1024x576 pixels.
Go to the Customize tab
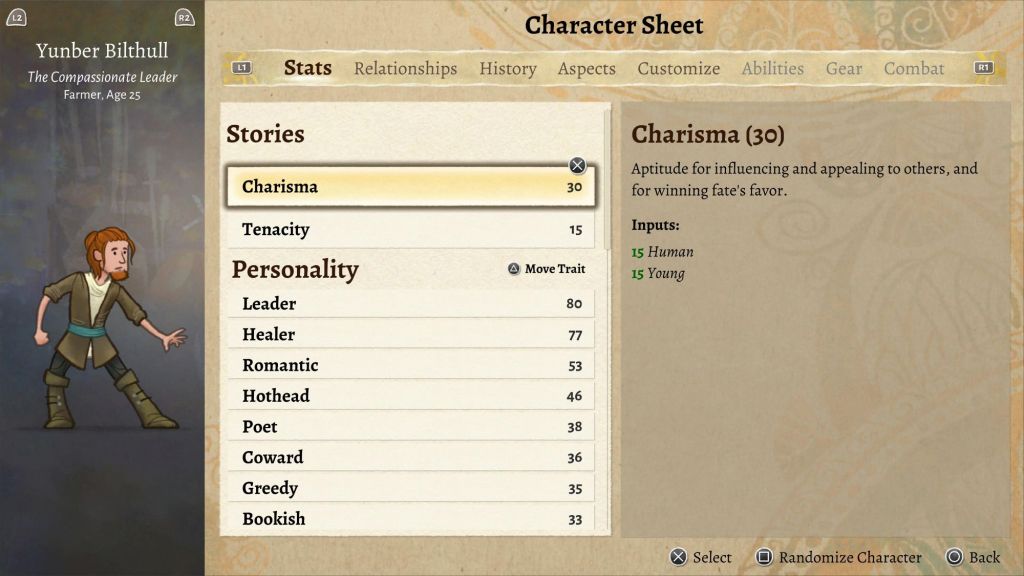(678, 68)
